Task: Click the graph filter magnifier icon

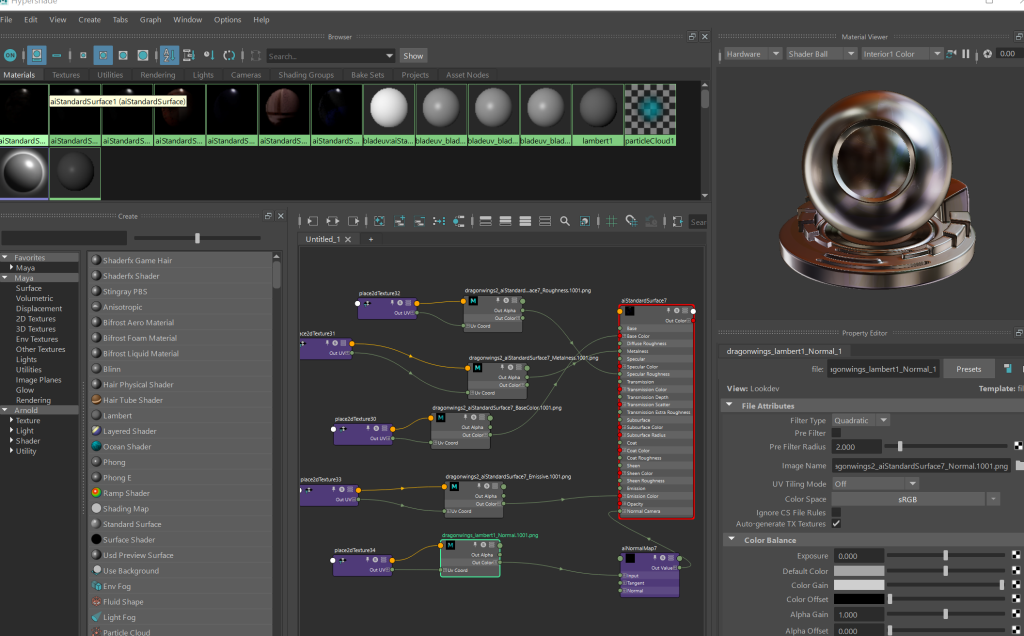Action: pyautogui.click(x=565, y=221)
